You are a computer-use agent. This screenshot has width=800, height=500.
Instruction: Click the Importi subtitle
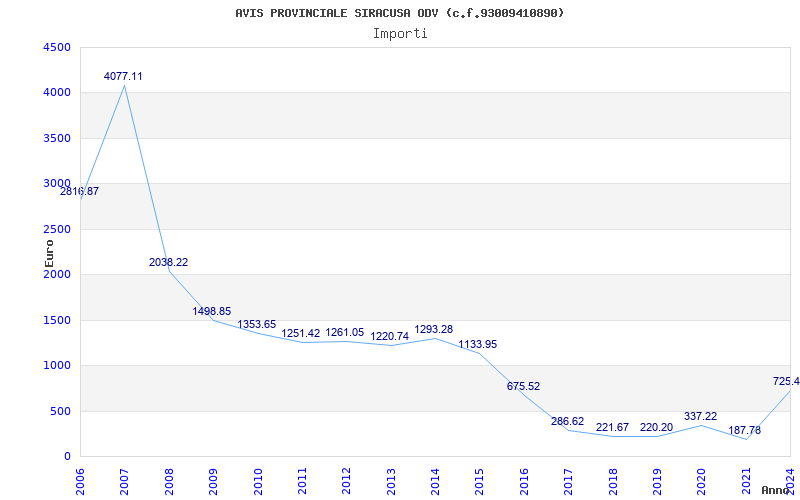point(400,34)
